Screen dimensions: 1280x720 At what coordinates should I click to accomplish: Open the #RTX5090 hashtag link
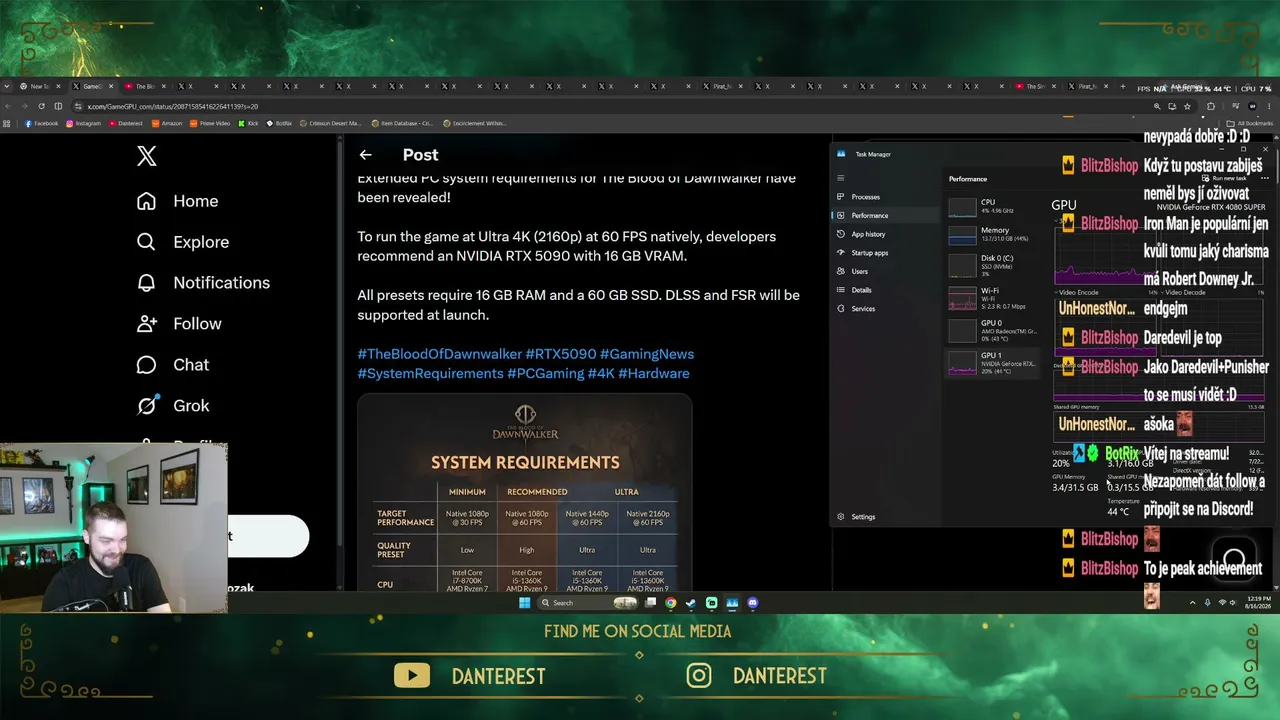561,354
